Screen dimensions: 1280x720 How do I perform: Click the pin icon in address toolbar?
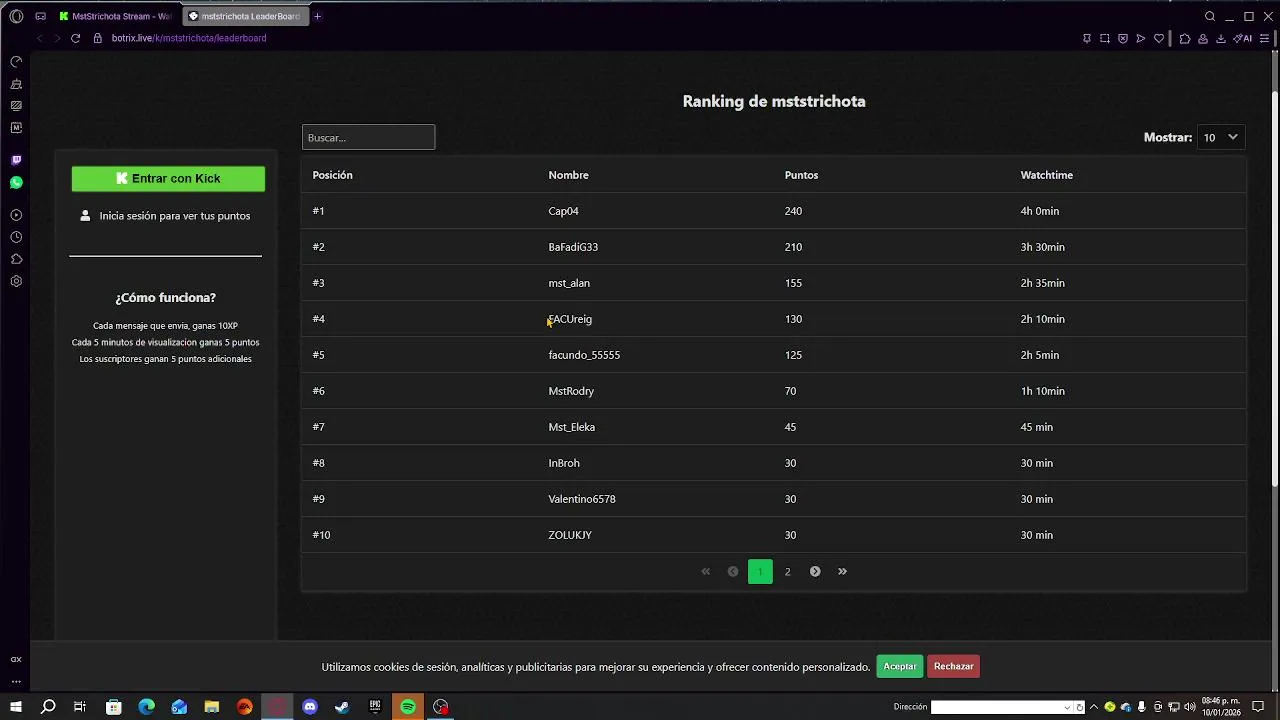[1087, 38]
